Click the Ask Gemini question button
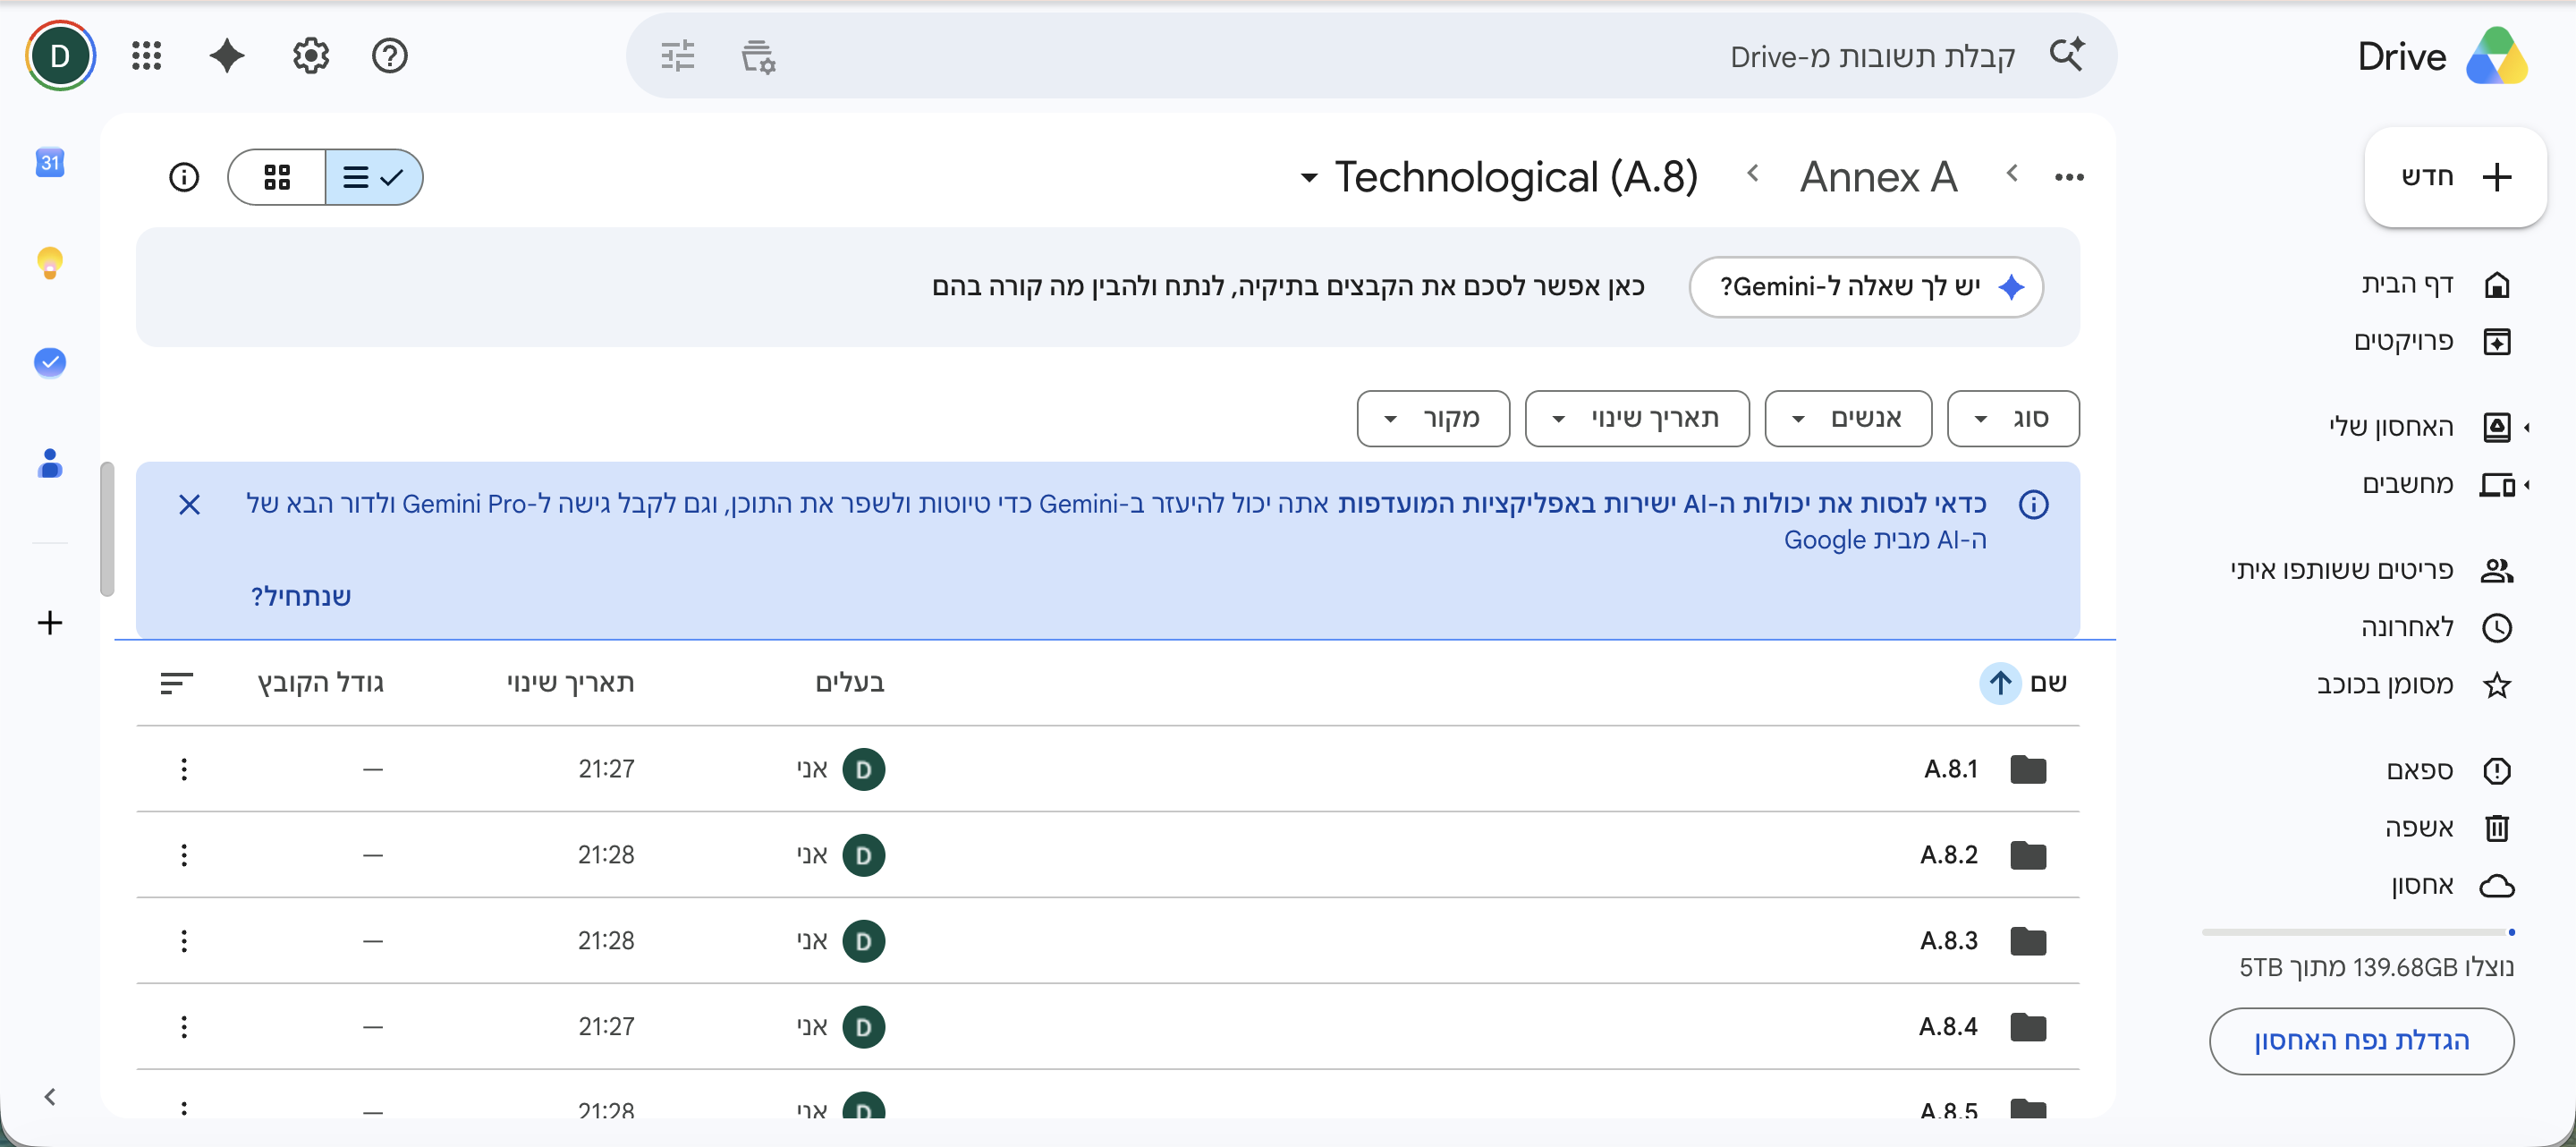This screenshot has height=1147, width=2576. pyautogui.click(x=1866, y=287)
